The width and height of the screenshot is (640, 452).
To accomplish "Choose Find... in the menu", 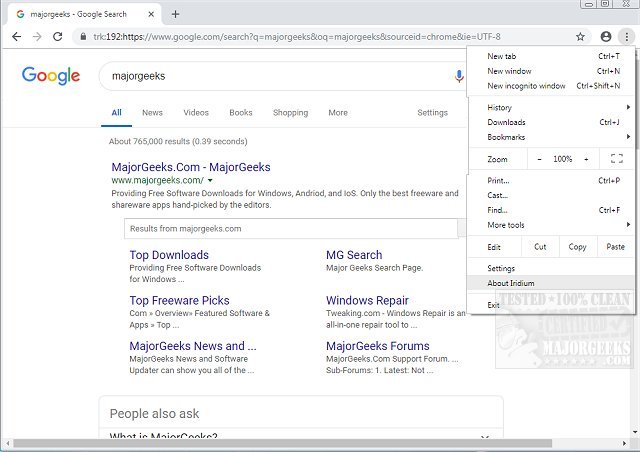I will pyautogui.click(x=551, y=210).
